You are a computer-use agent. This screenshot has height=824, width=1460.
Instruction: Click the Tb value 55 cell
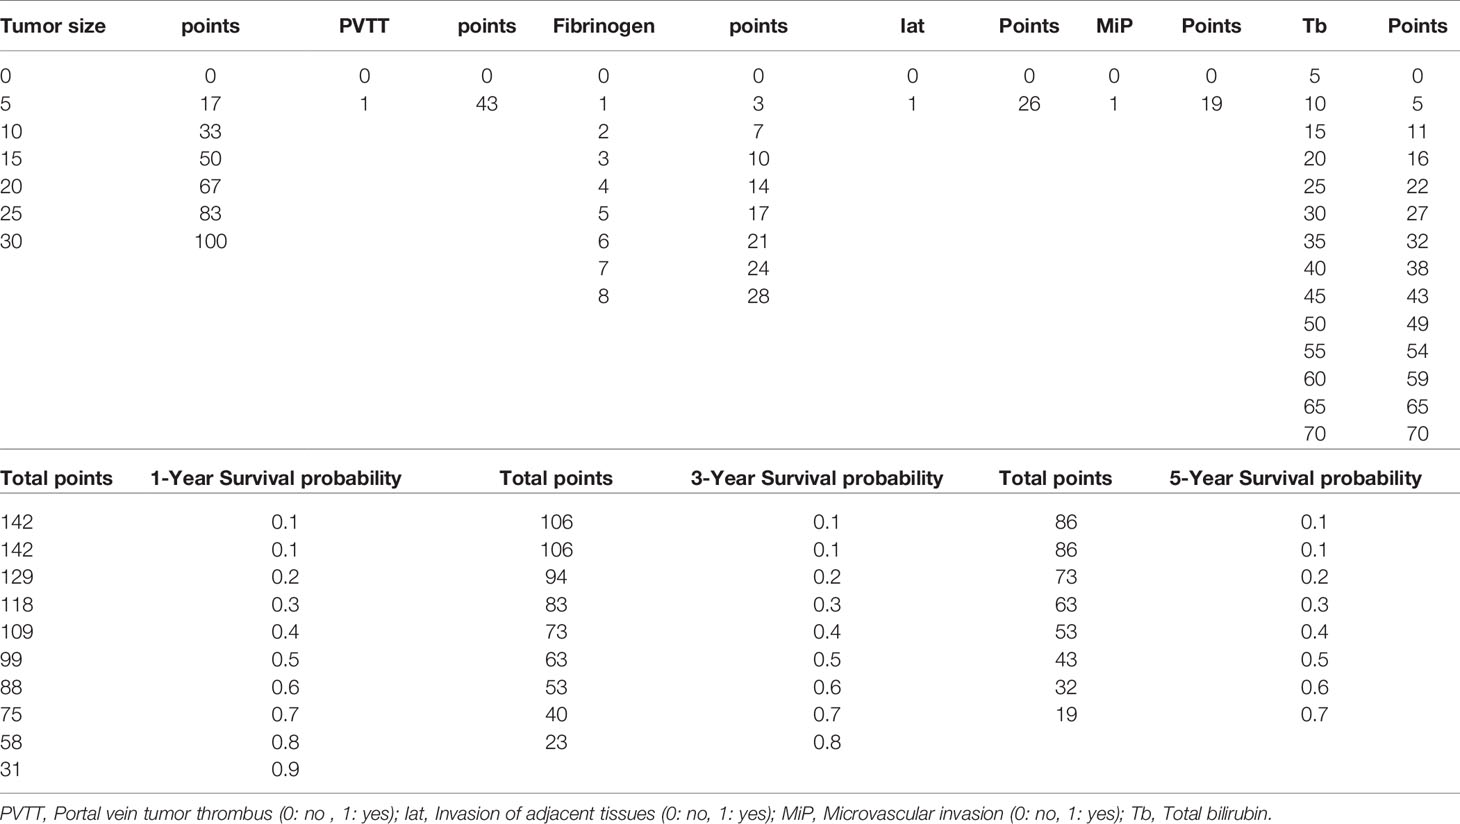[x=1314, y=352]
